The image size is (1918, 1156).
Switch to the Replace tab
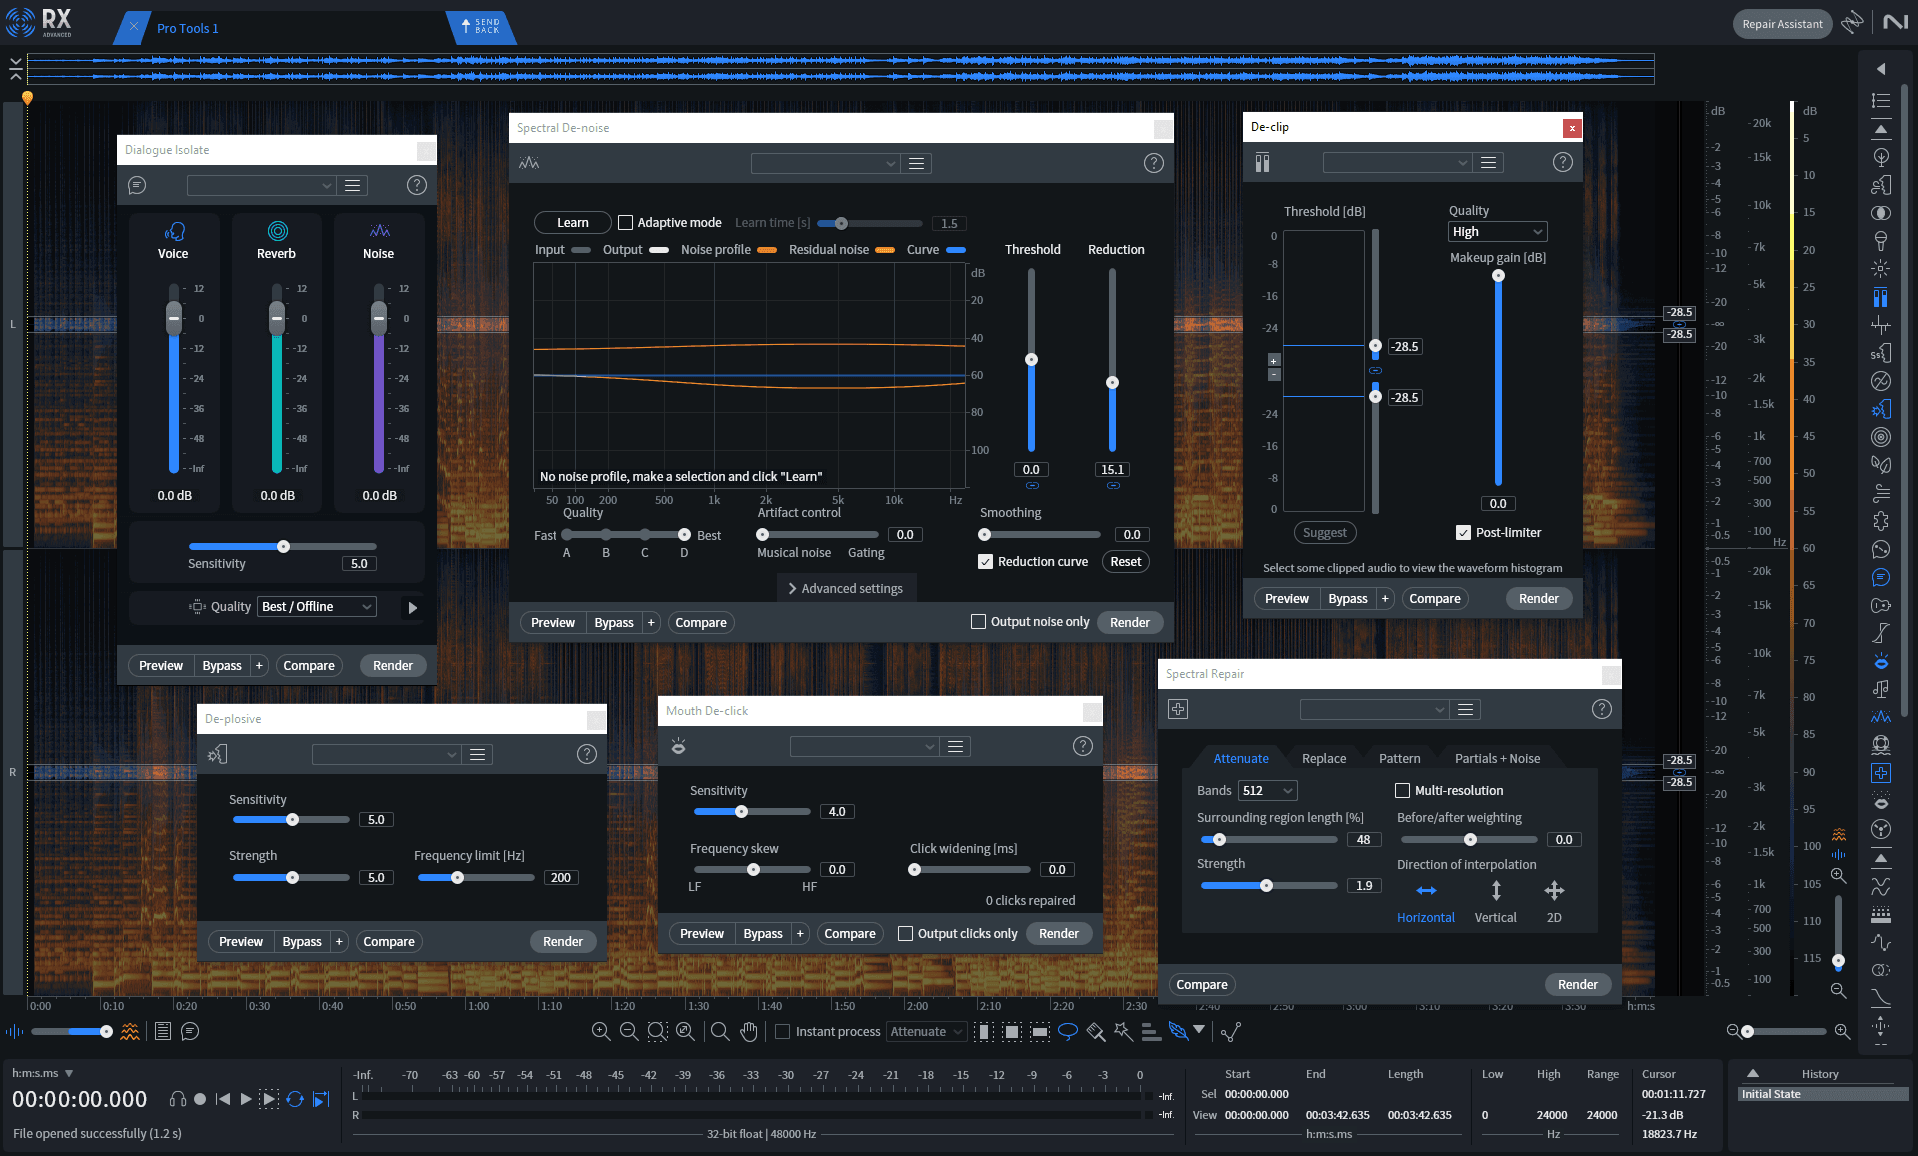(x=1324, y=759)
